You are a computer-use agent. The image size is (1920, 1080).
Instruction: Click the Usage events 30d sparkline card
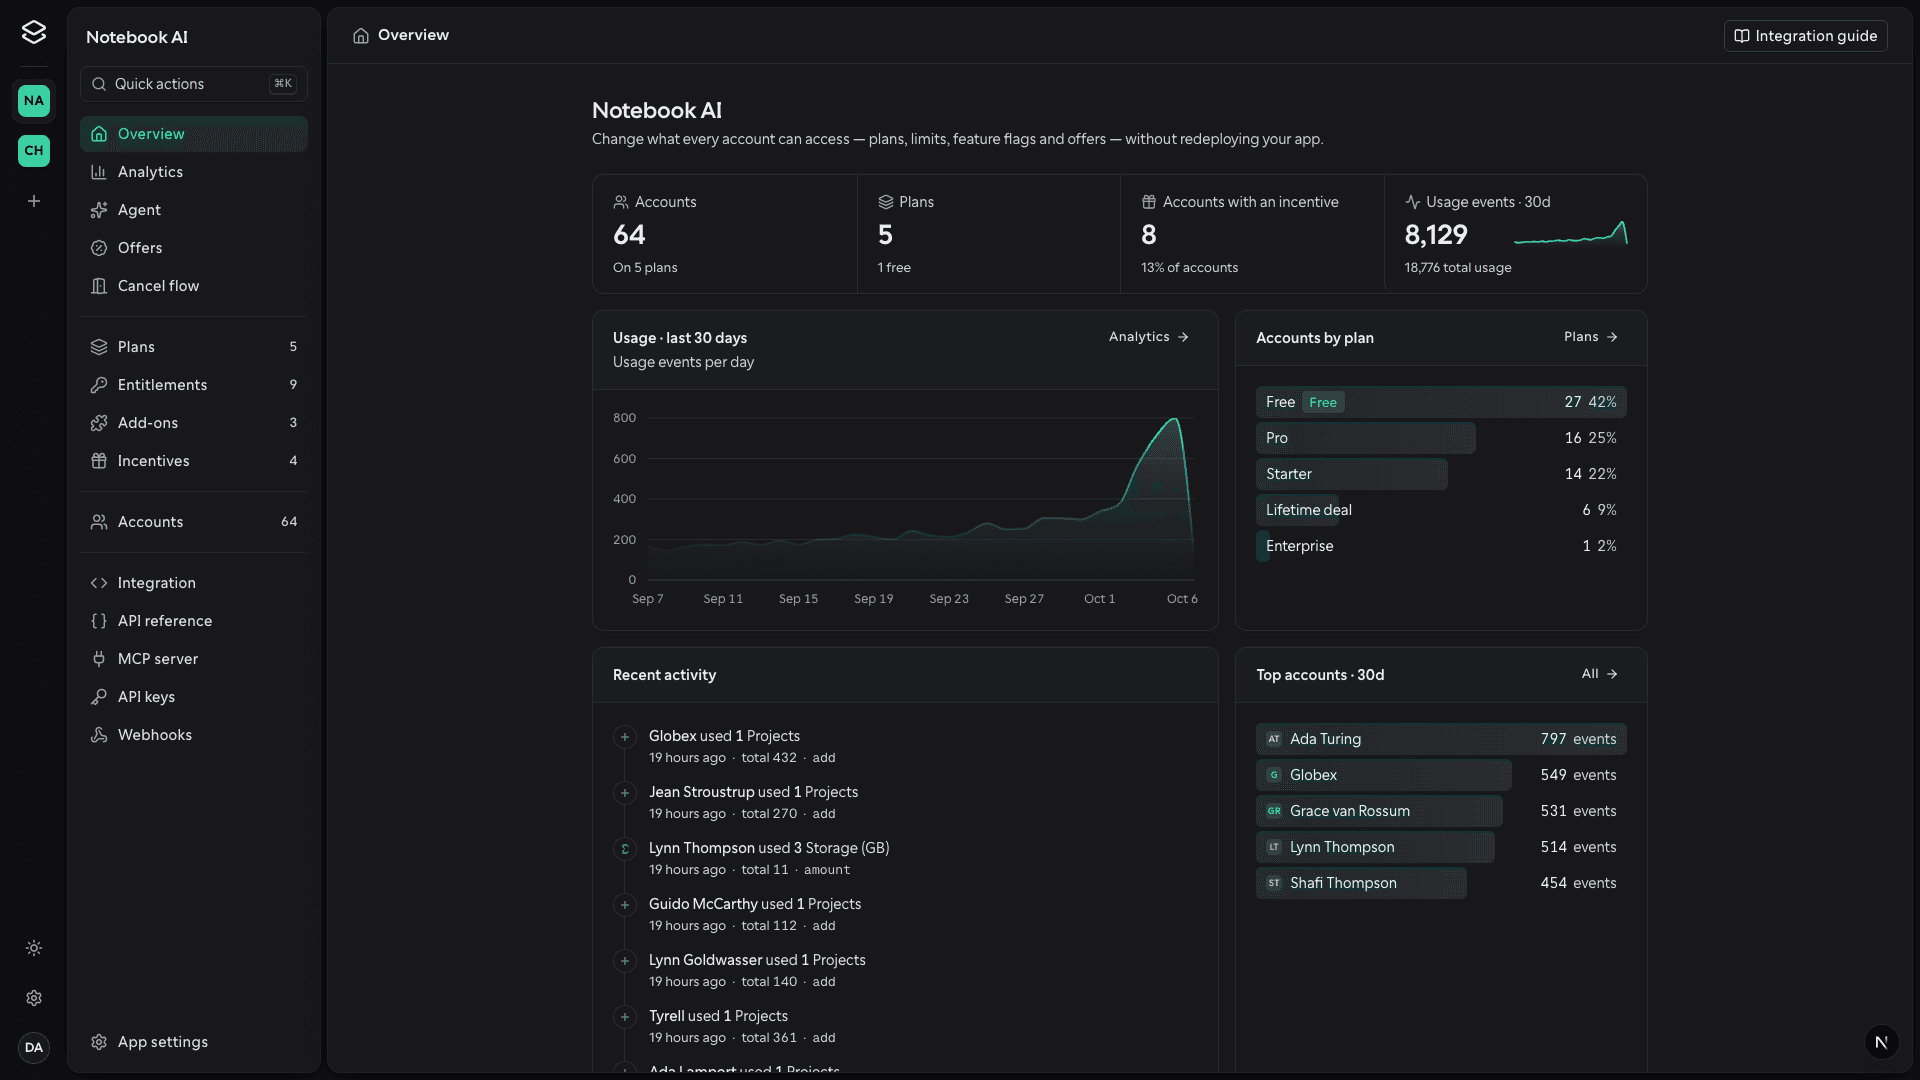(x=1515, y=234)
